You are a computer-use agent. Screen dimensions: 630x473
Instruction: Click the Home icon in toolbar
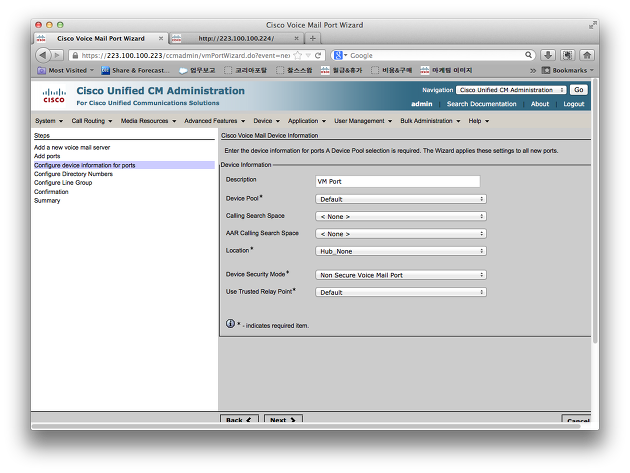[587, 55]
